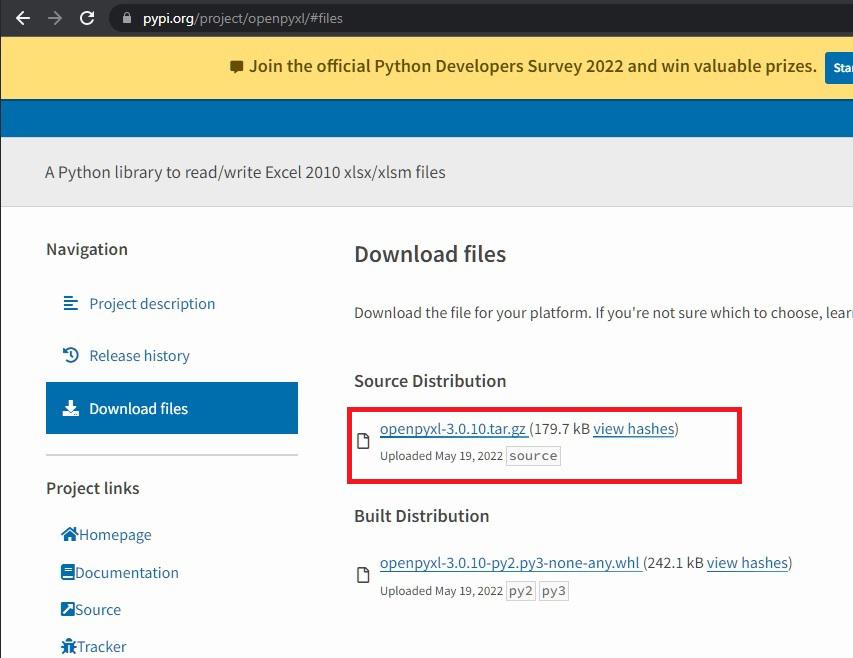Open the Release history tab
Viewport: 853px width, 658px height.
[x=139, y=356]
